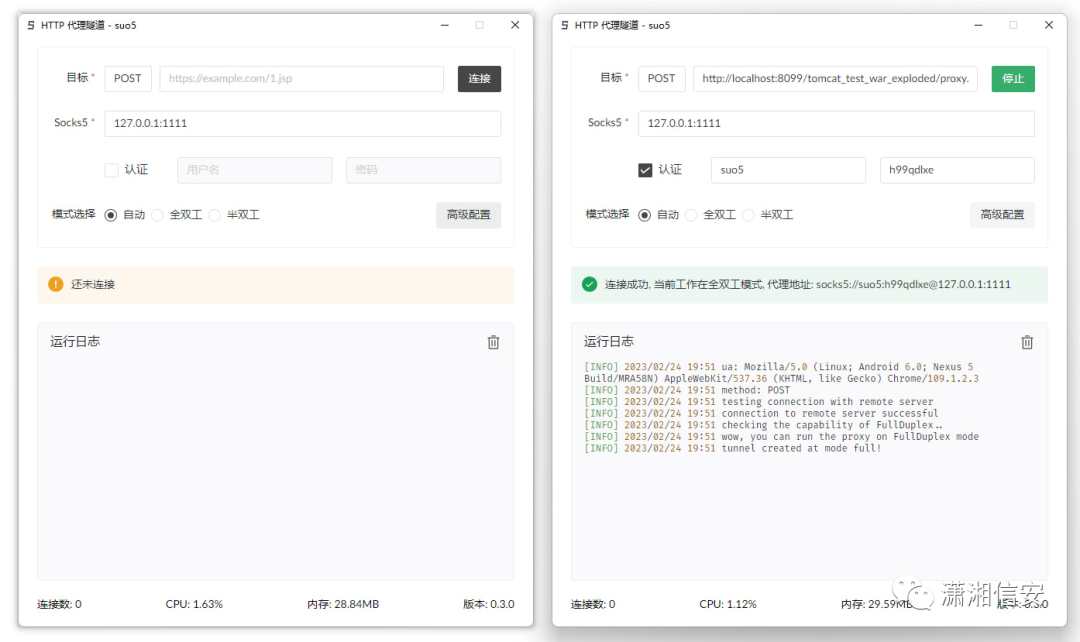The image size is (1080, 642).
Task: Clear the run log in right window
Action: [1027, 342]
